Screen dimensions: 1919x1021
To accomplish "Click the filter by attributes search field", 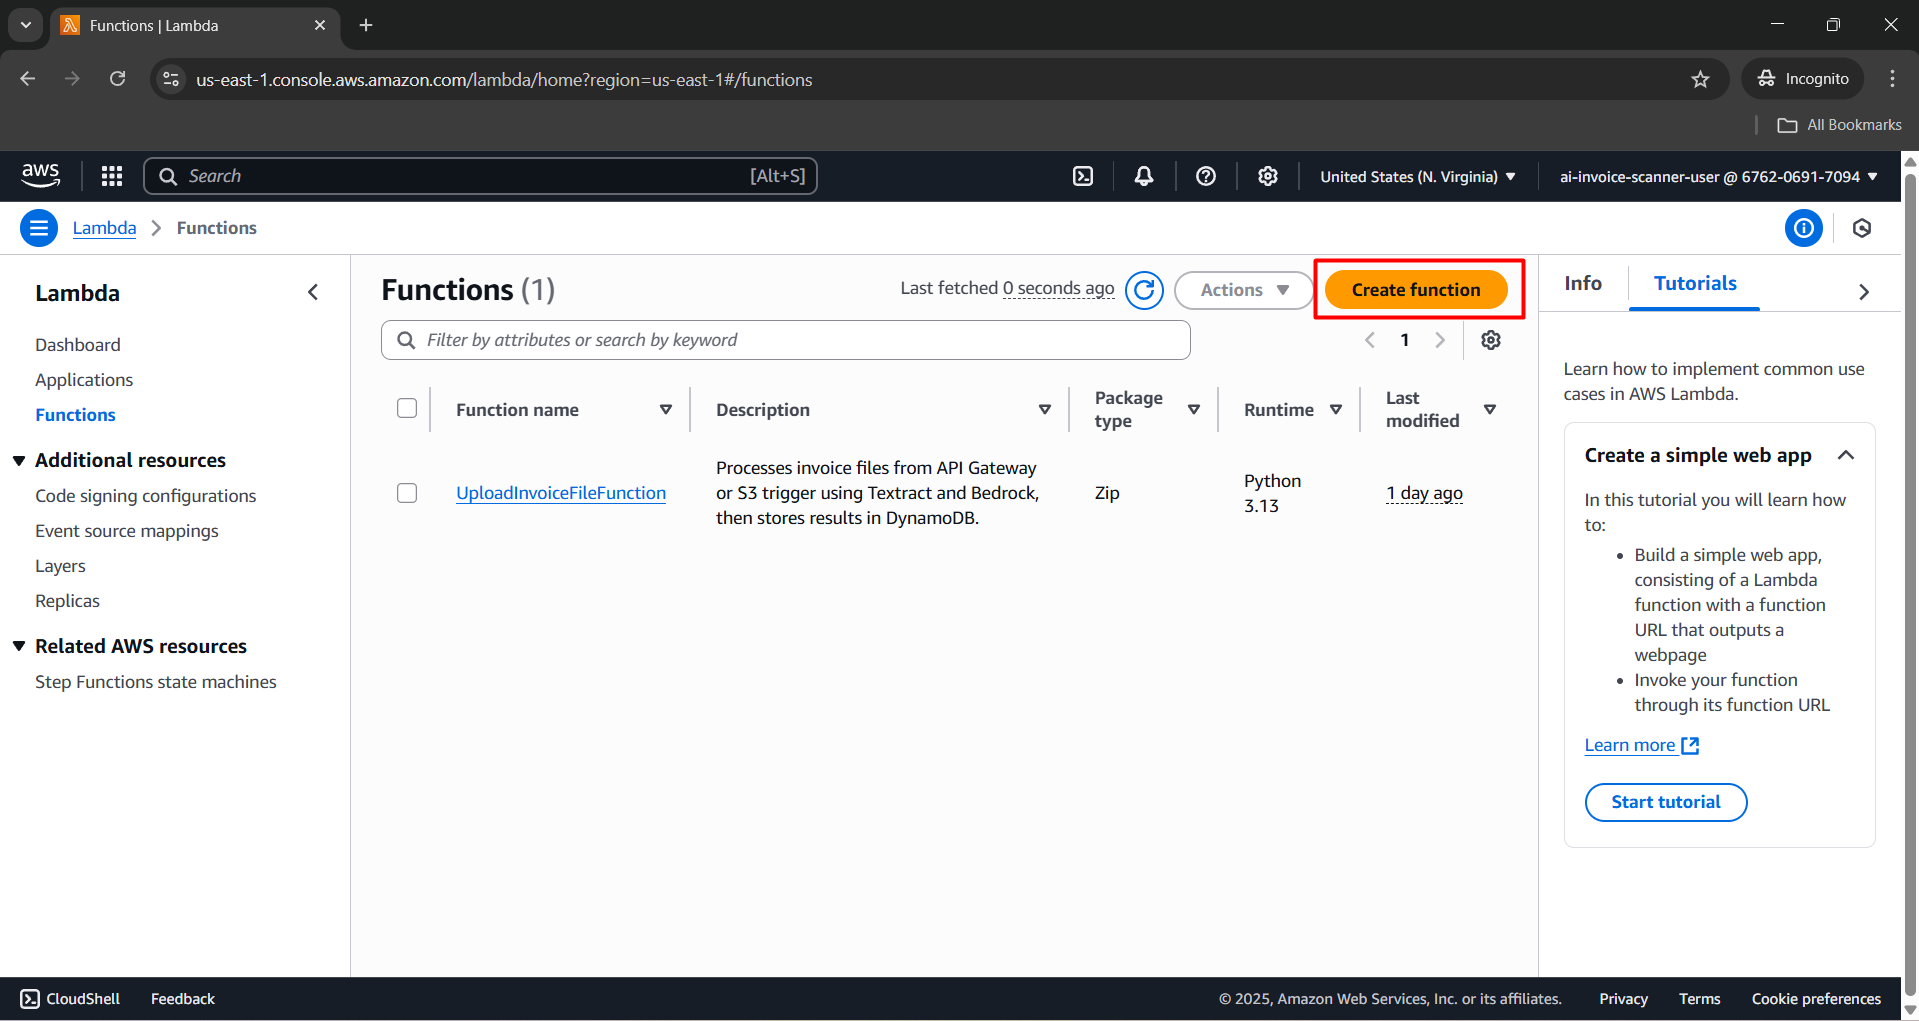I will click(785, 339).
